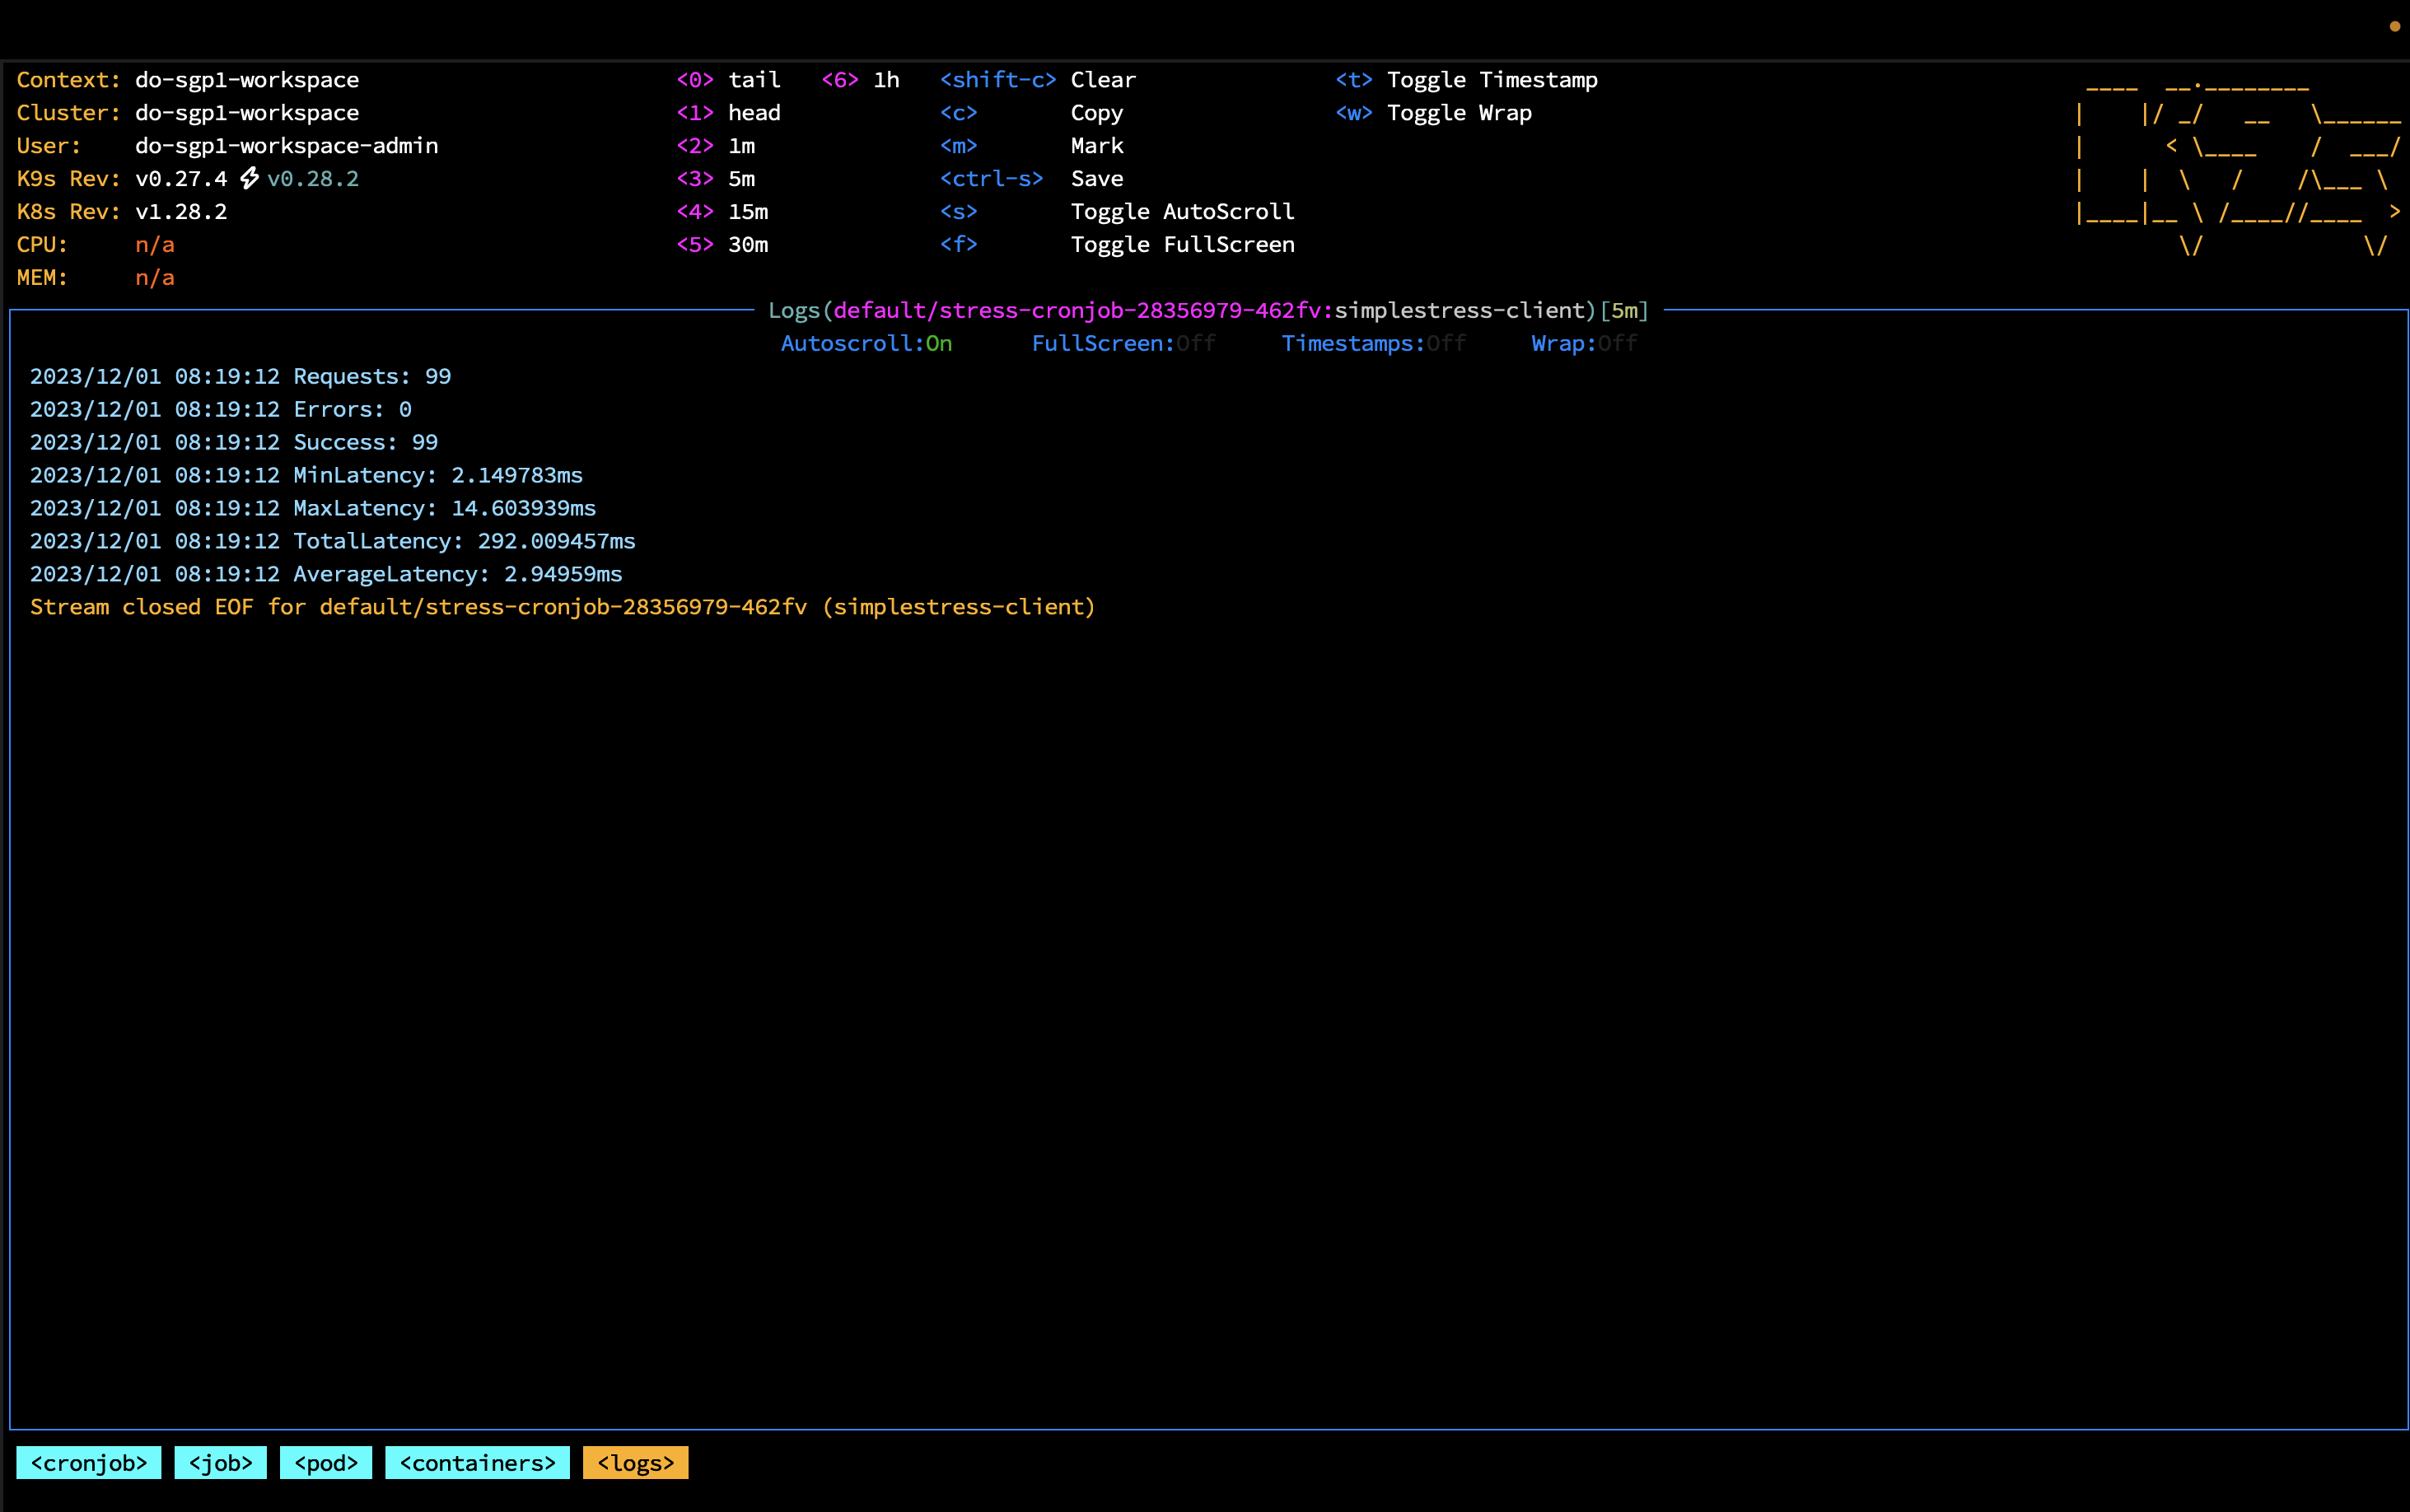Click the newer version v0.28.2 label

tap(313, 179)
